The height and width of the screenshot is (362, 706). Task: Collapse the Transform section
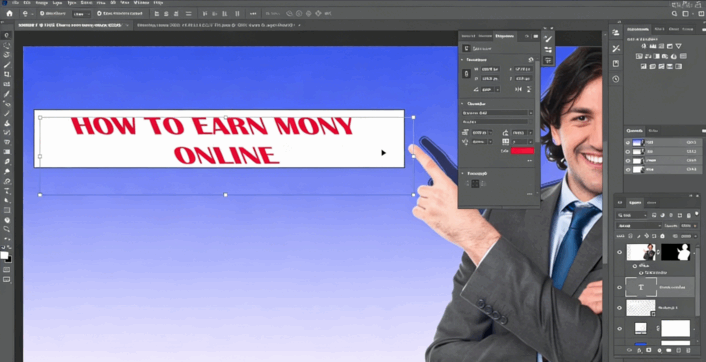[462, 59]
